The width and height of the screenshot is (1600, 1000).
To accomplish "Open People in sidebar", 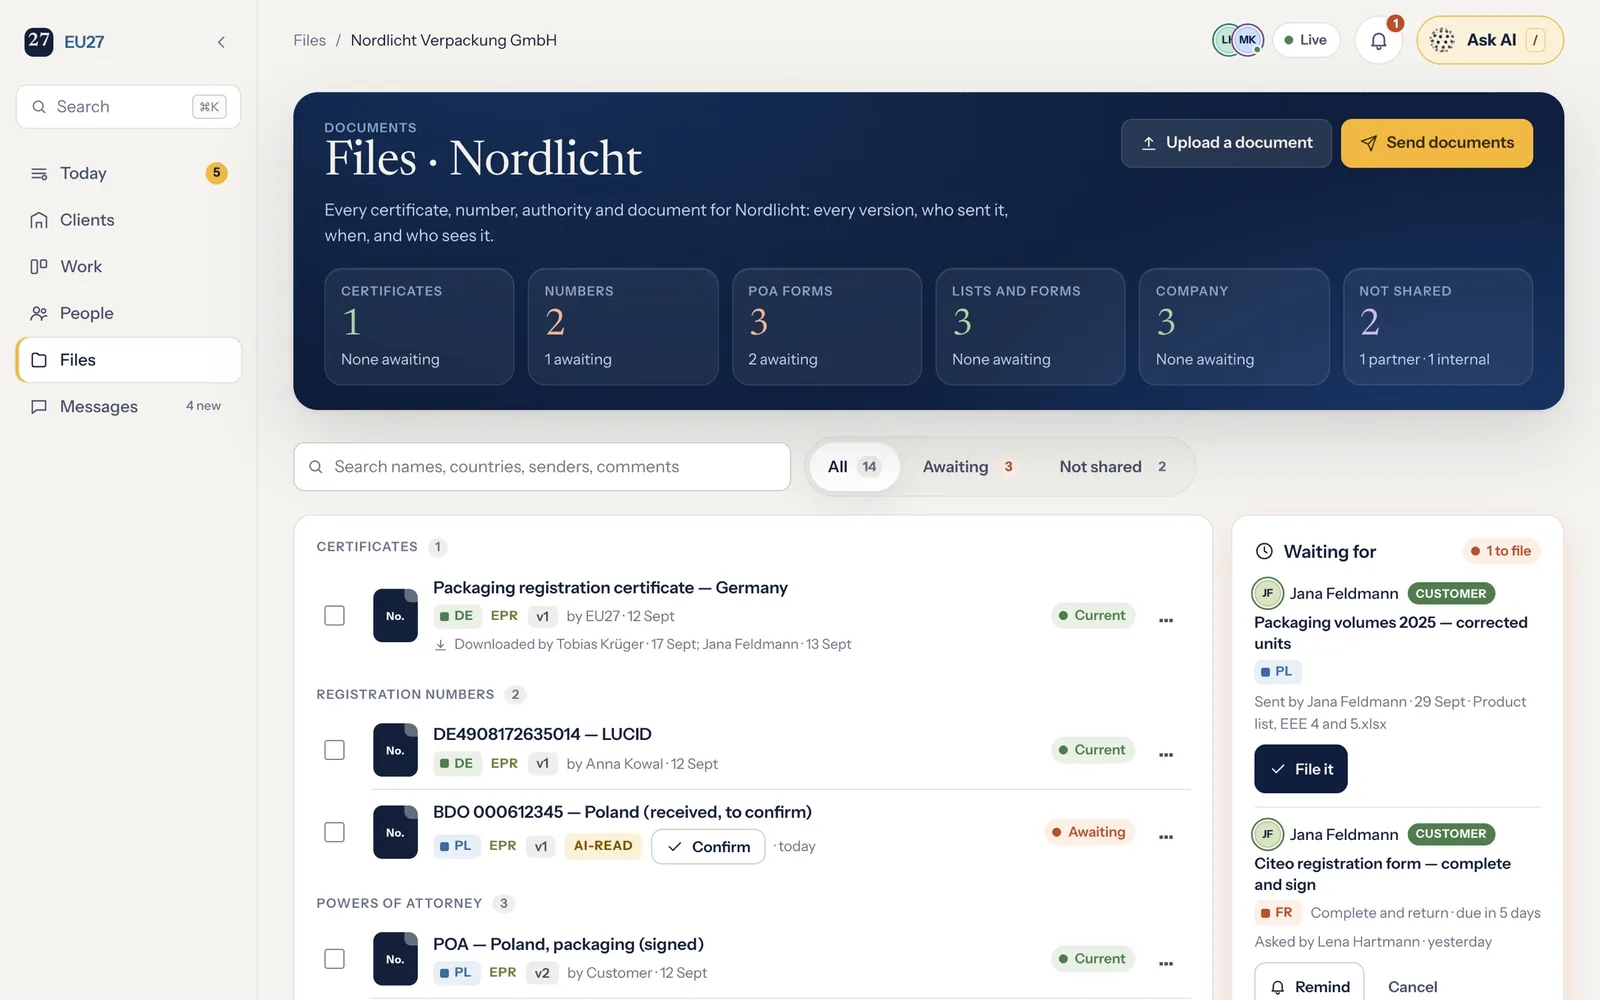I will pos(128,313).
